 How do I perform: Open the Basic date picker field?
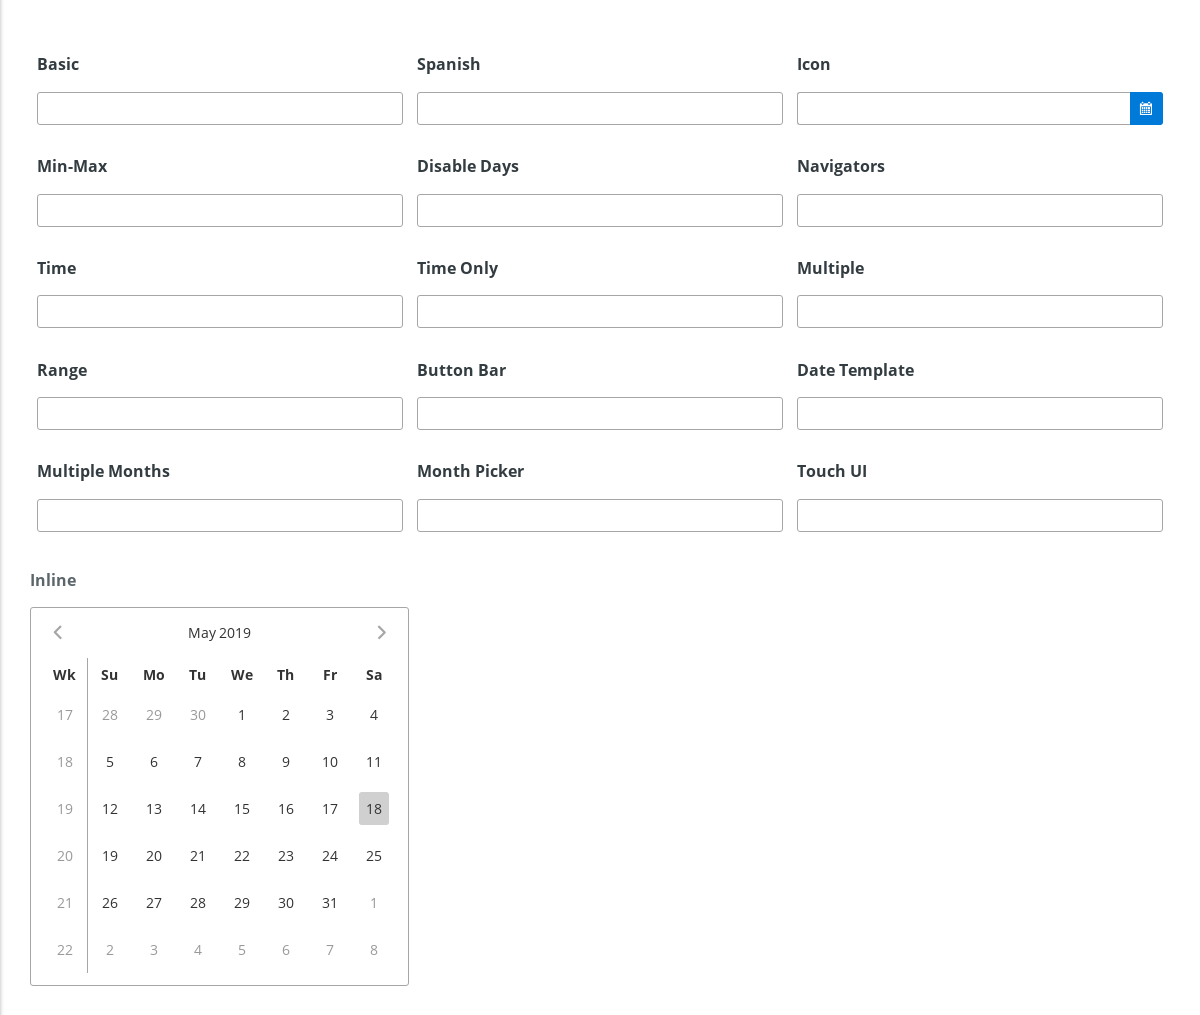(220, 109)
